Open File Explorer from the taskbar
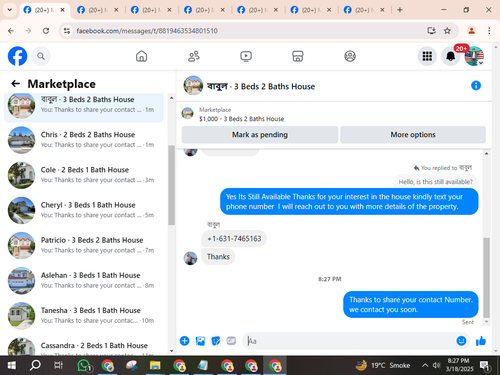Viewport: 500px width, 375px height. (x=155, y=366)
